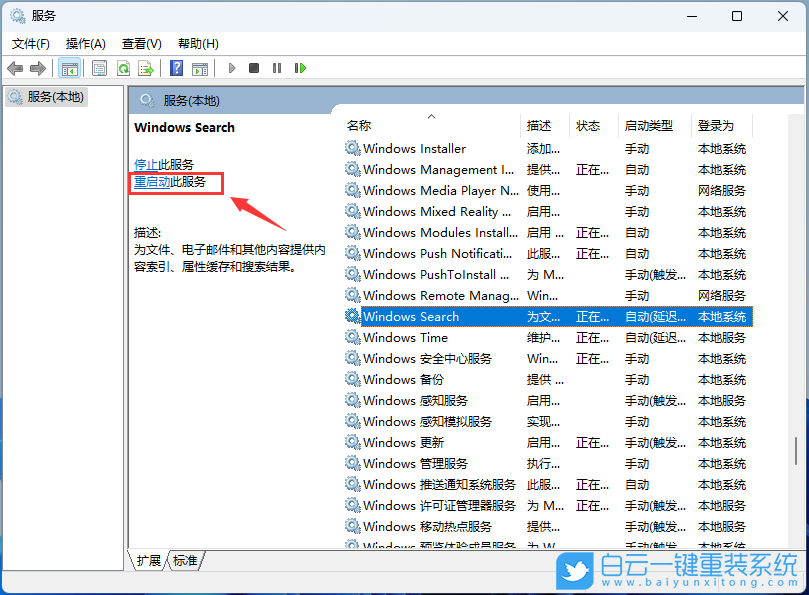The height and width of the screenshot is (595, 809).
Task: Click the Pause service icon
Action: tap(277, 68)
